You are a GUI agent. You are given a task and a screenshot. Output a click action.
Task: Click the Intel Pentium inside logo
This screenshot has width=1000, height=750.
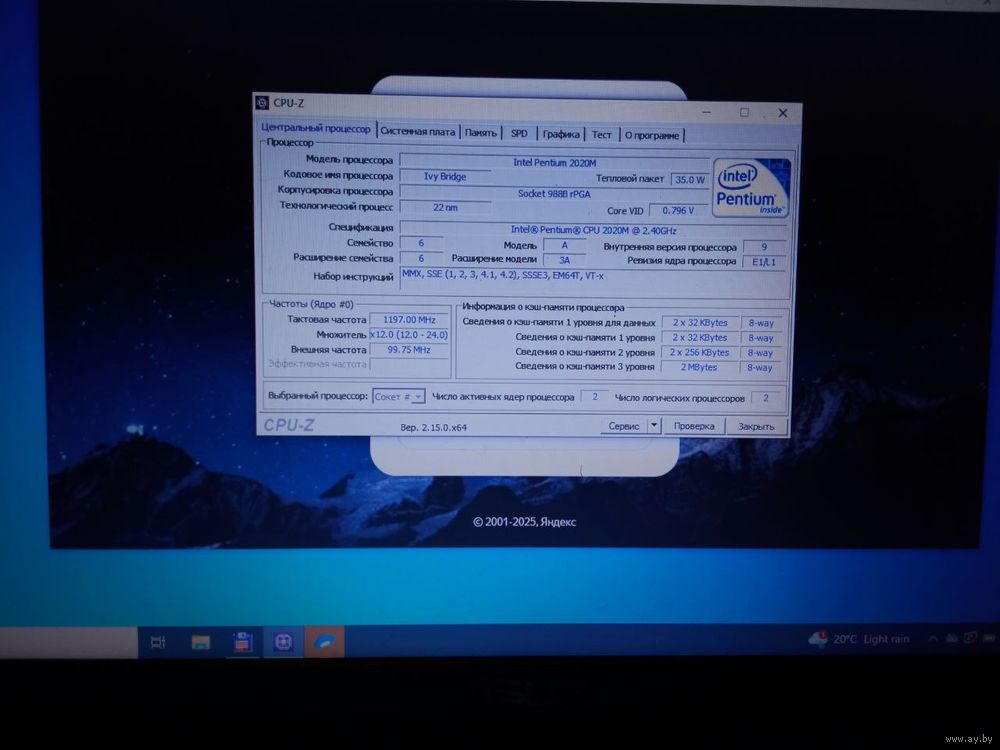(x=751, y=188)
